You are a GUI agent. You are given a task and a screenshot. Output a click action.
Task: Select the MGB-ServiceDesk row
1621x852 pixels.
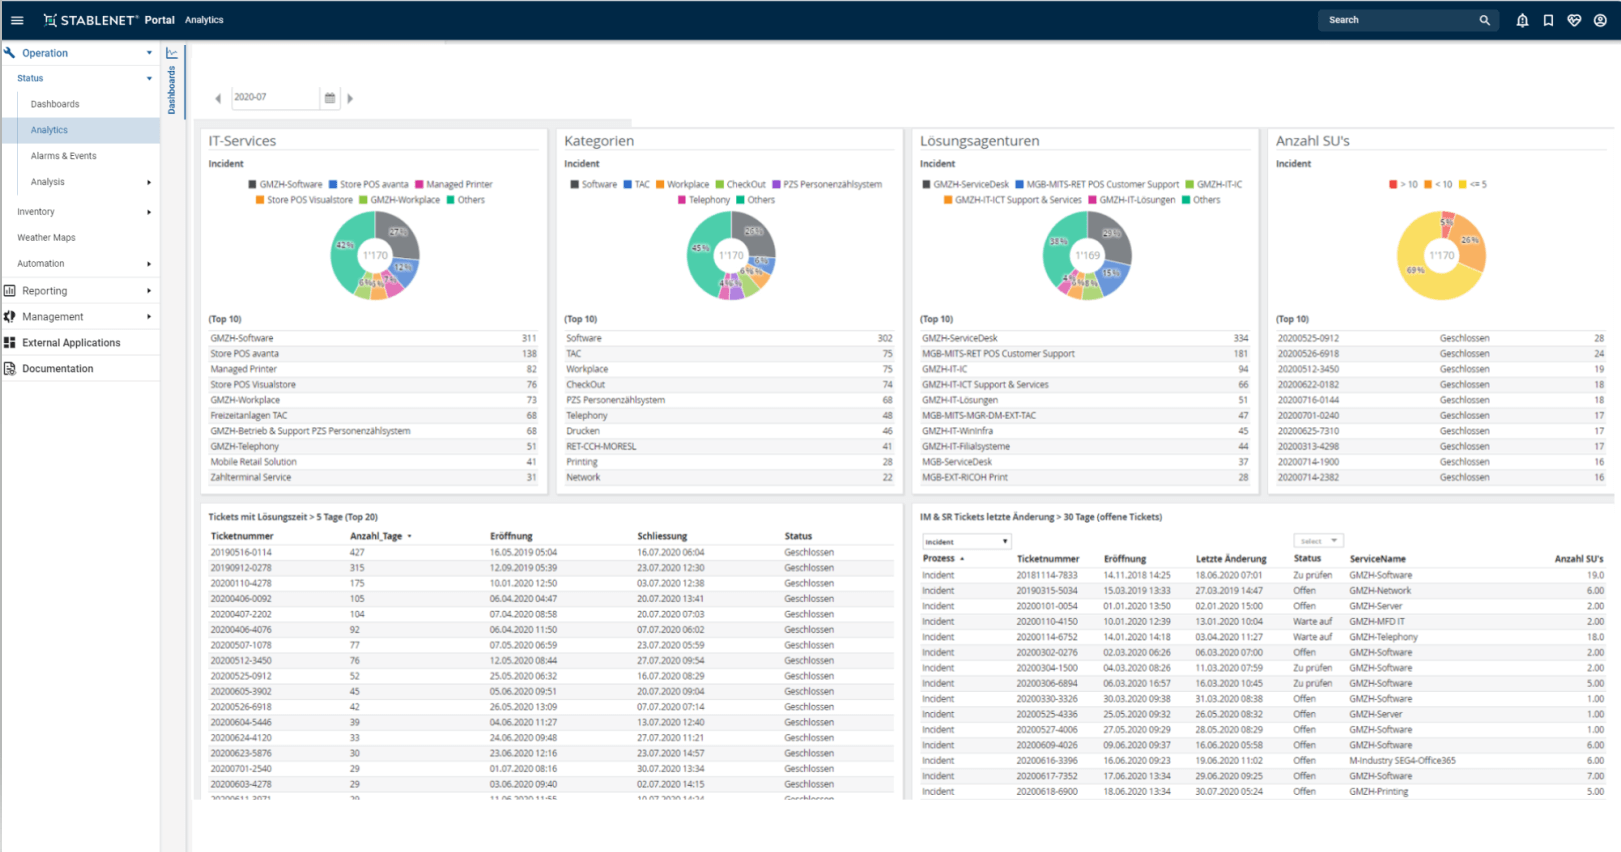(x=1085, y=462)
